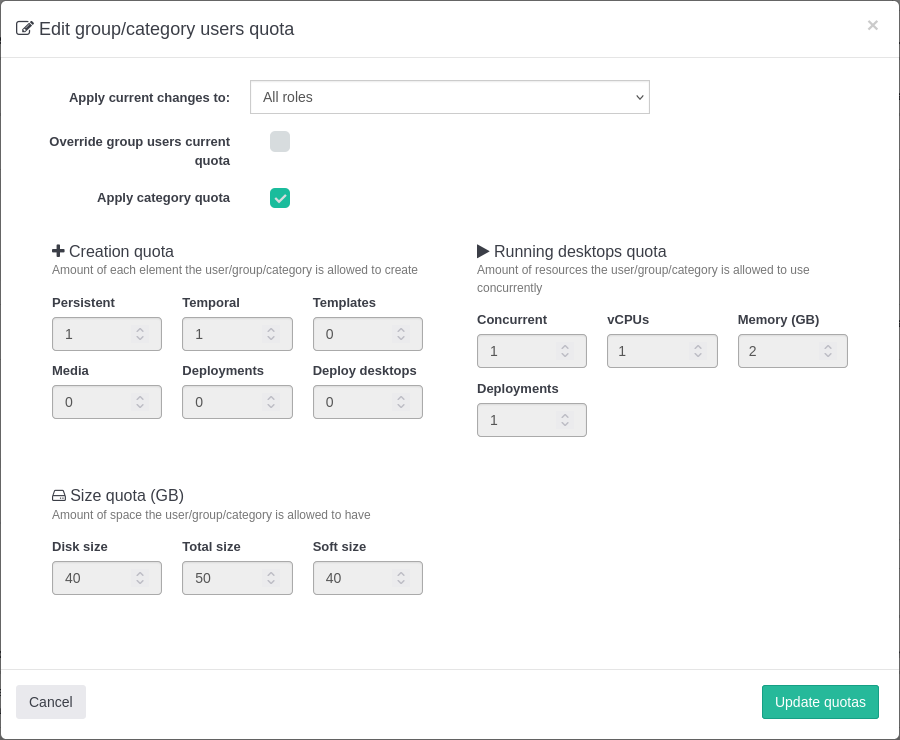Open the Apply current changes to dropdown

pos(449,97)
